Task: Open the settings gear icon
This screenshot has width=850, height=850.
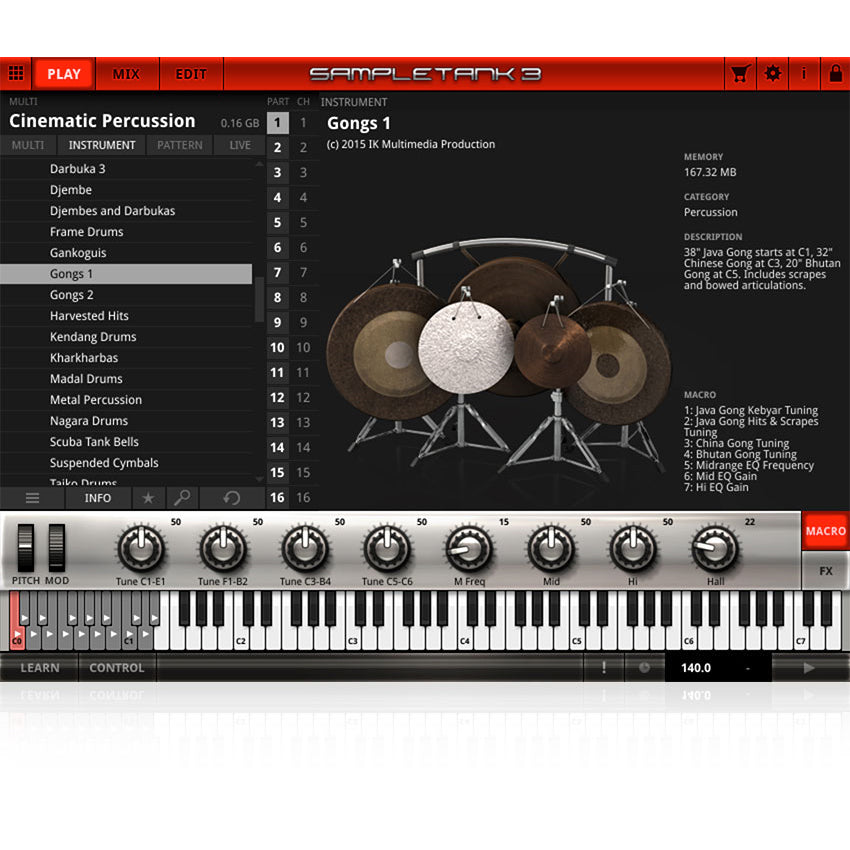Action: (x=772, y=73)
